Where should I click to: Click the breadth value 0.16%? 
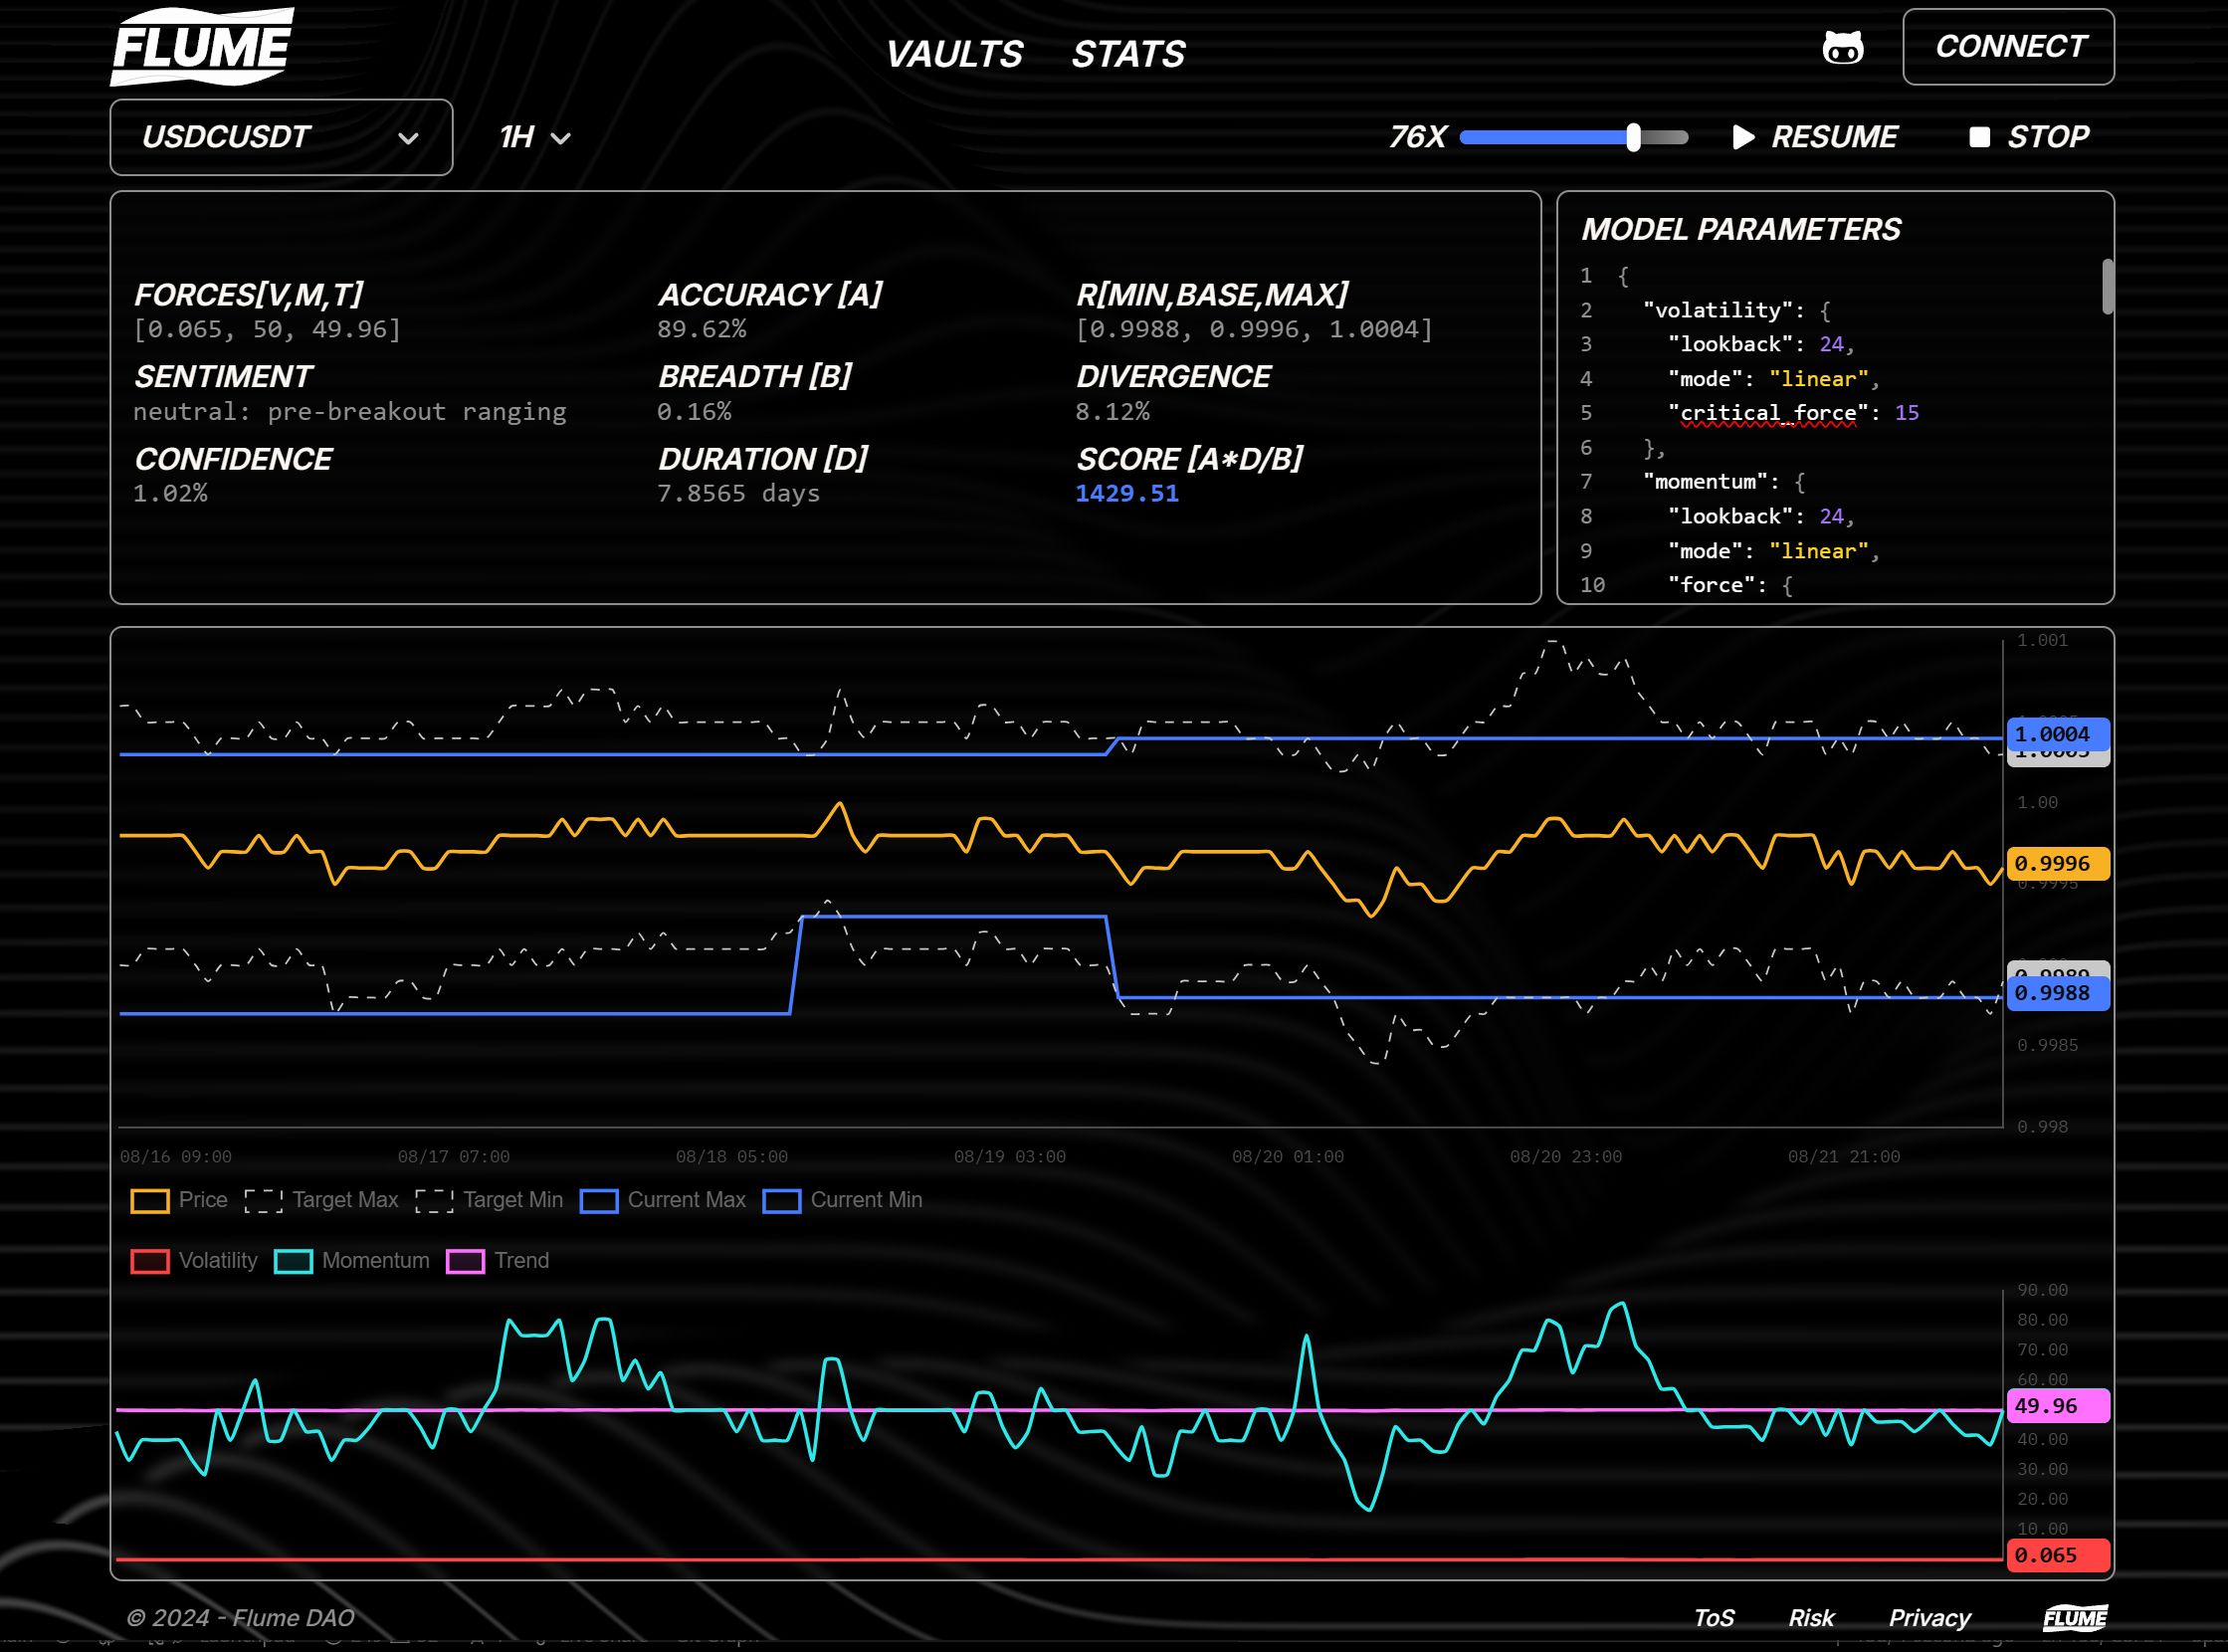[694, 411]
